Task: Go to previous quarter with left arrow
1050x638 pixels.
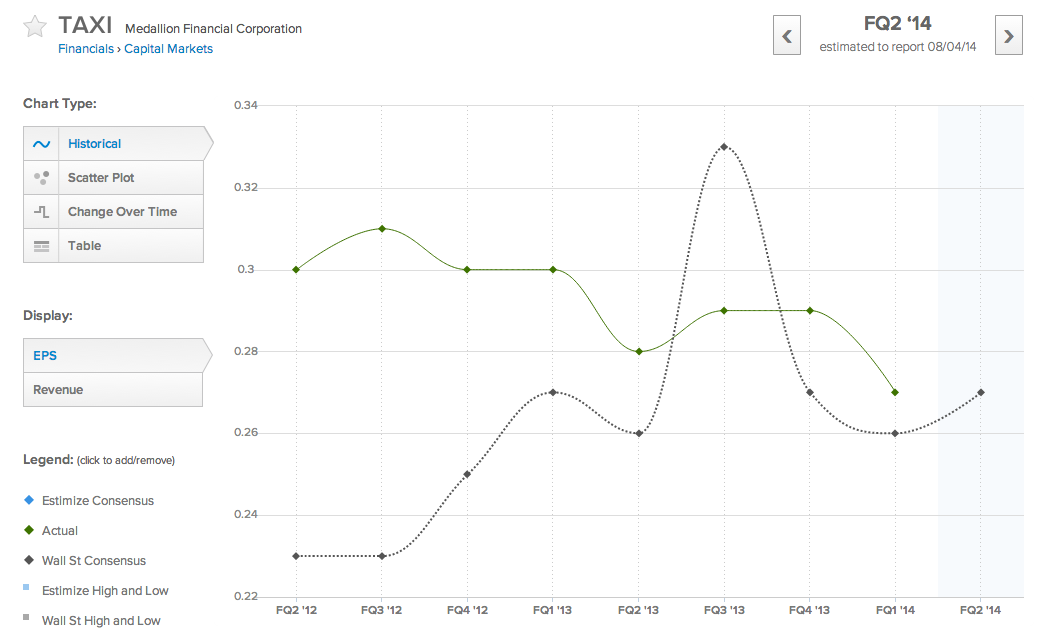Action: click(x=787, y=37)
